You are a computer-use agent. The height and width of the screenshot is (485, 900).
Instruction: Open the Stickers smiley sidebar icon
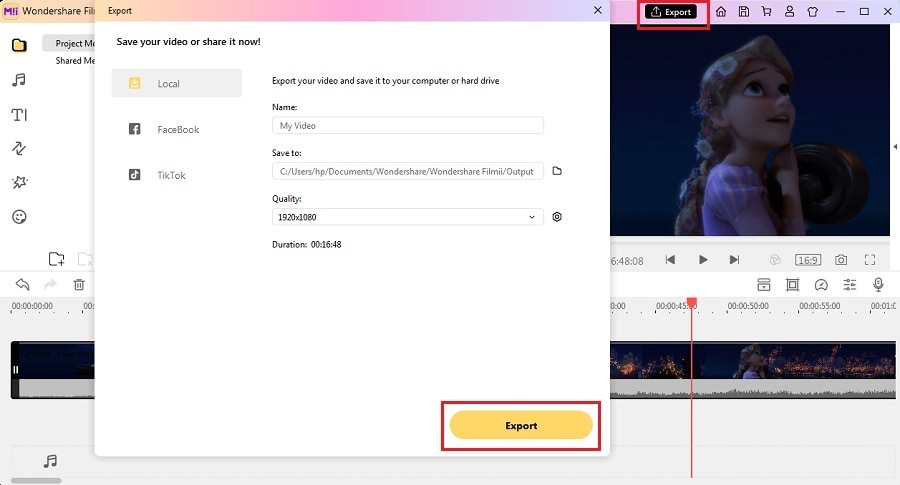pyautogui.click(x=19, y=217)
